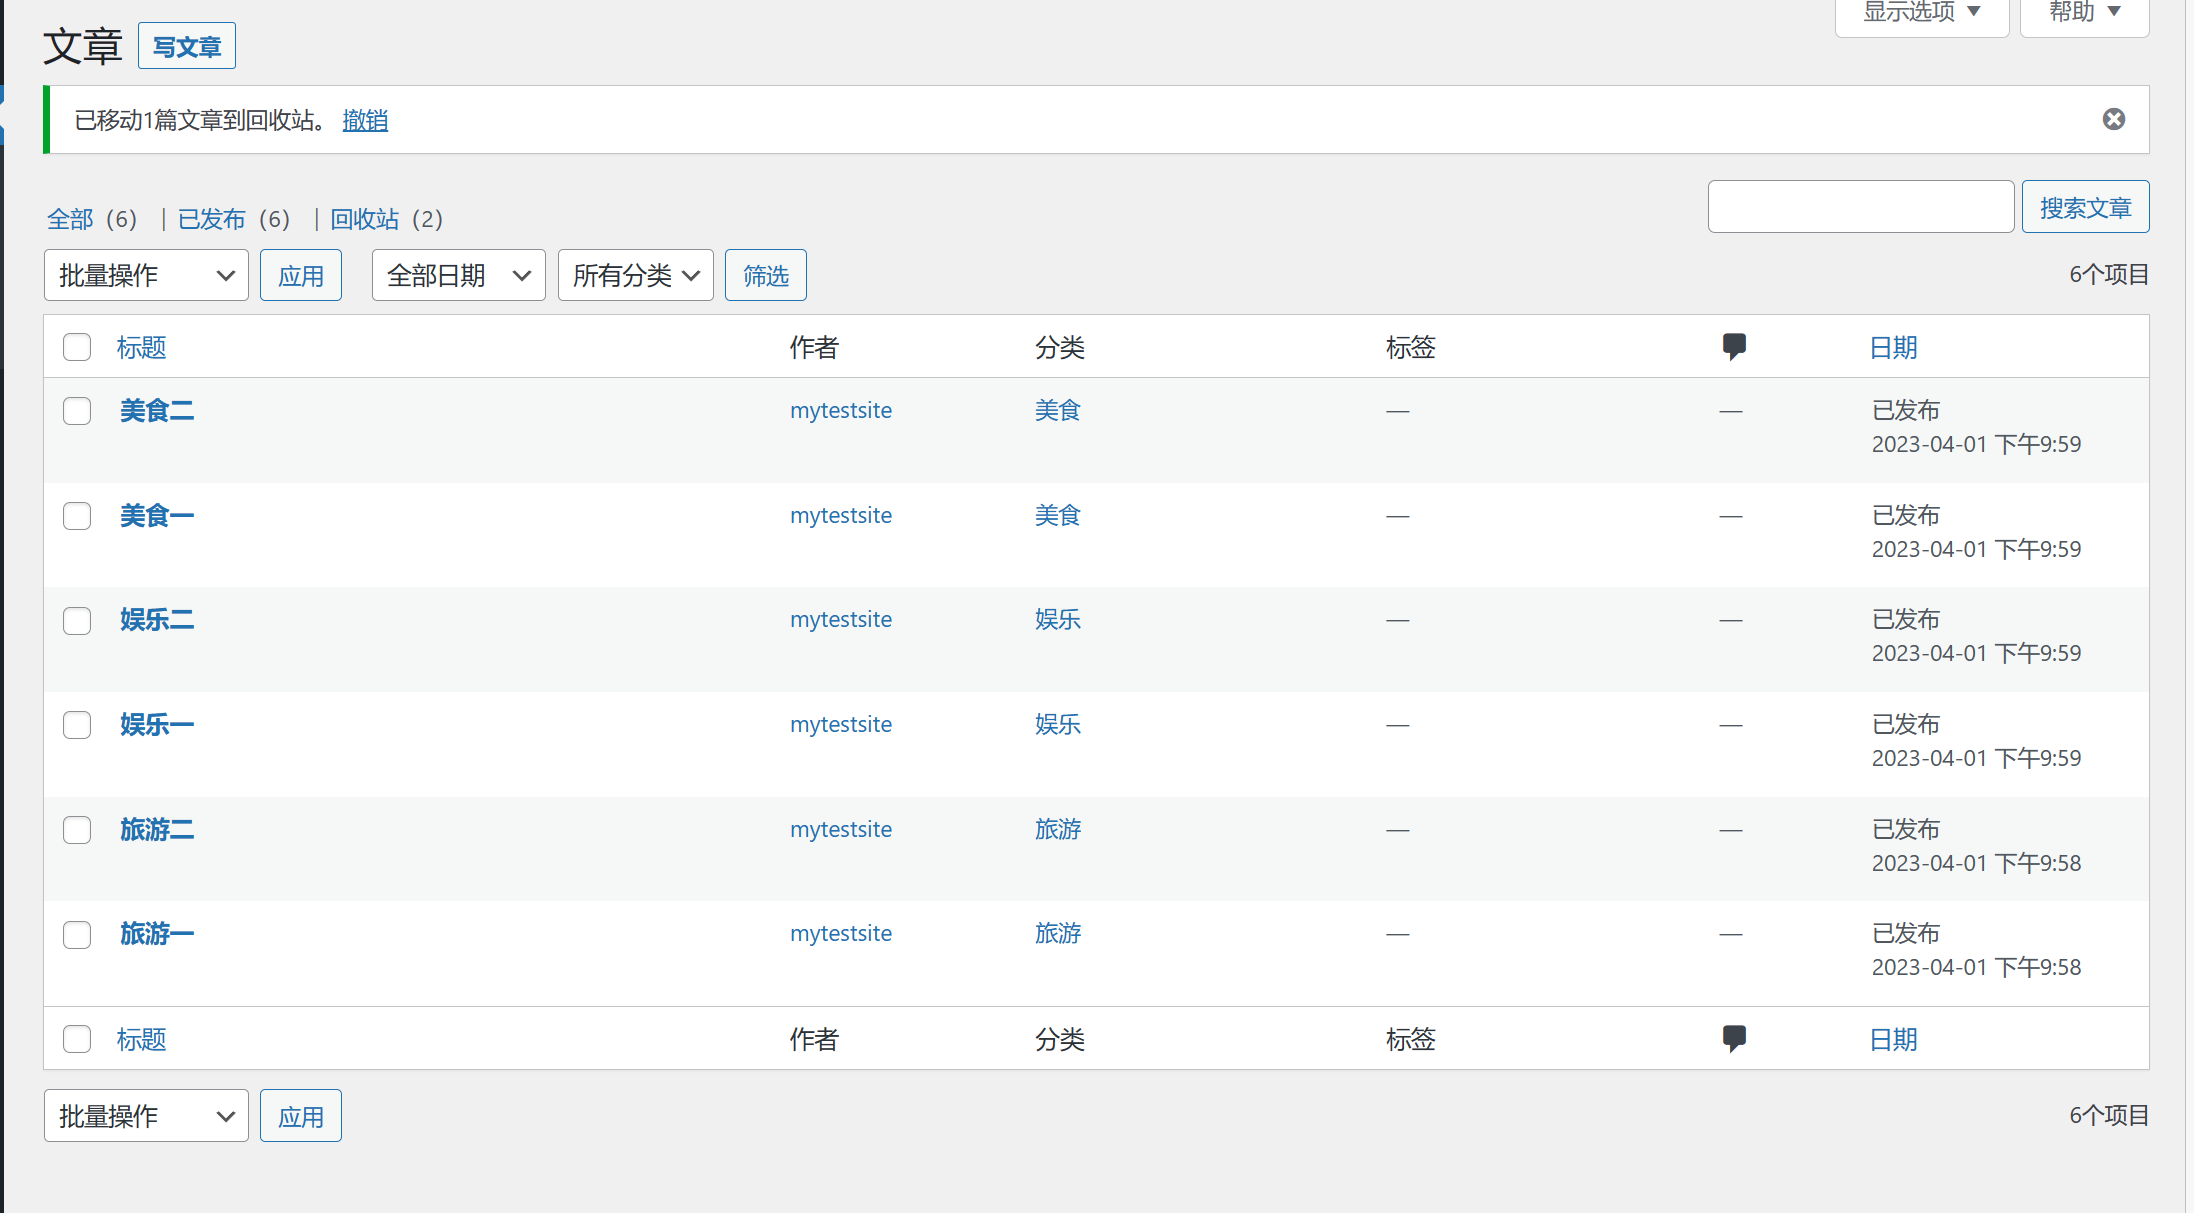This screenshot has height=1213, width=2194.
Task: Open the 旅游二 post title link
Action: coord(157,829)
